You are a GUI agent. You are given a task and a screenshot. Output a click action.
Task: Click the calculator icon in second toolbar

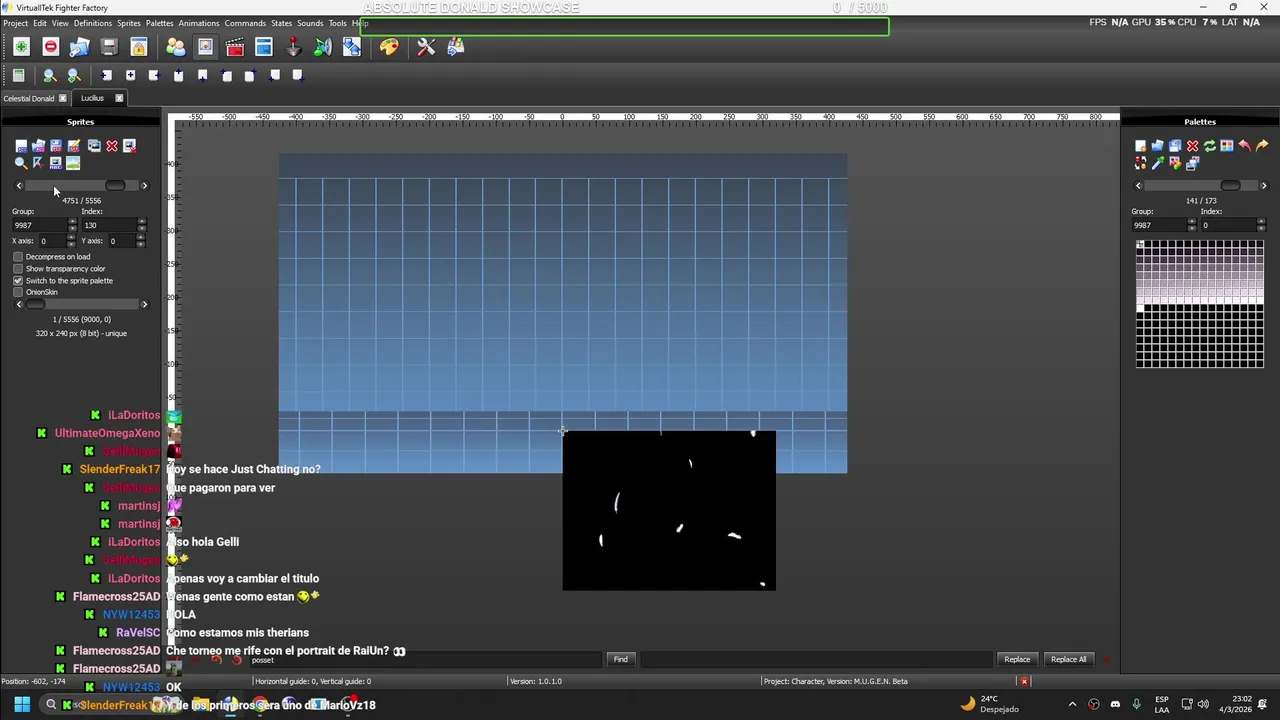coord(18,75)
